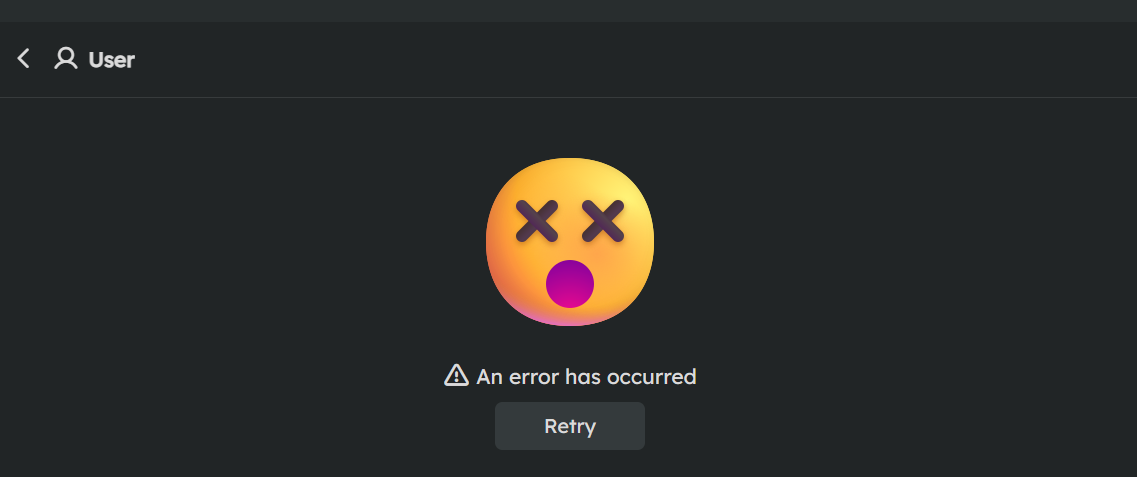Retry loading the page
This screenshot has width=1137, height=477.
point(570,426)
